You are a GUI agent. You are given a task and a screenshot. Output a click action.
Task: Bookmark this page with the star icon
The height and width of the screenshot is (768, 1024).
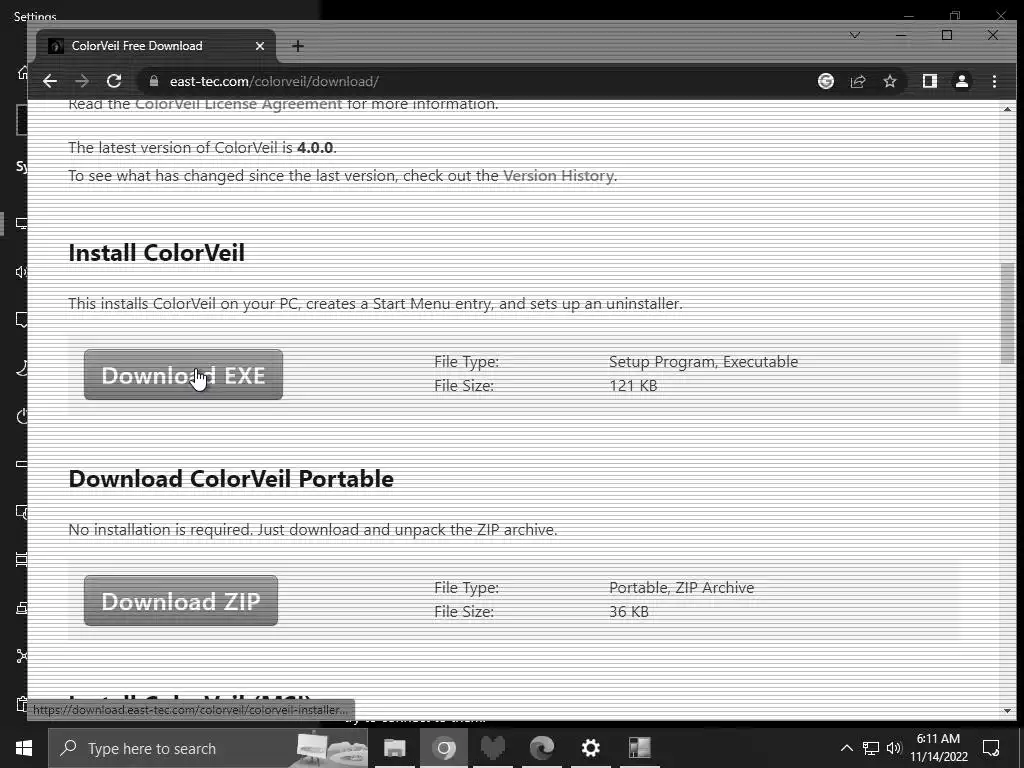click(889, 81)
